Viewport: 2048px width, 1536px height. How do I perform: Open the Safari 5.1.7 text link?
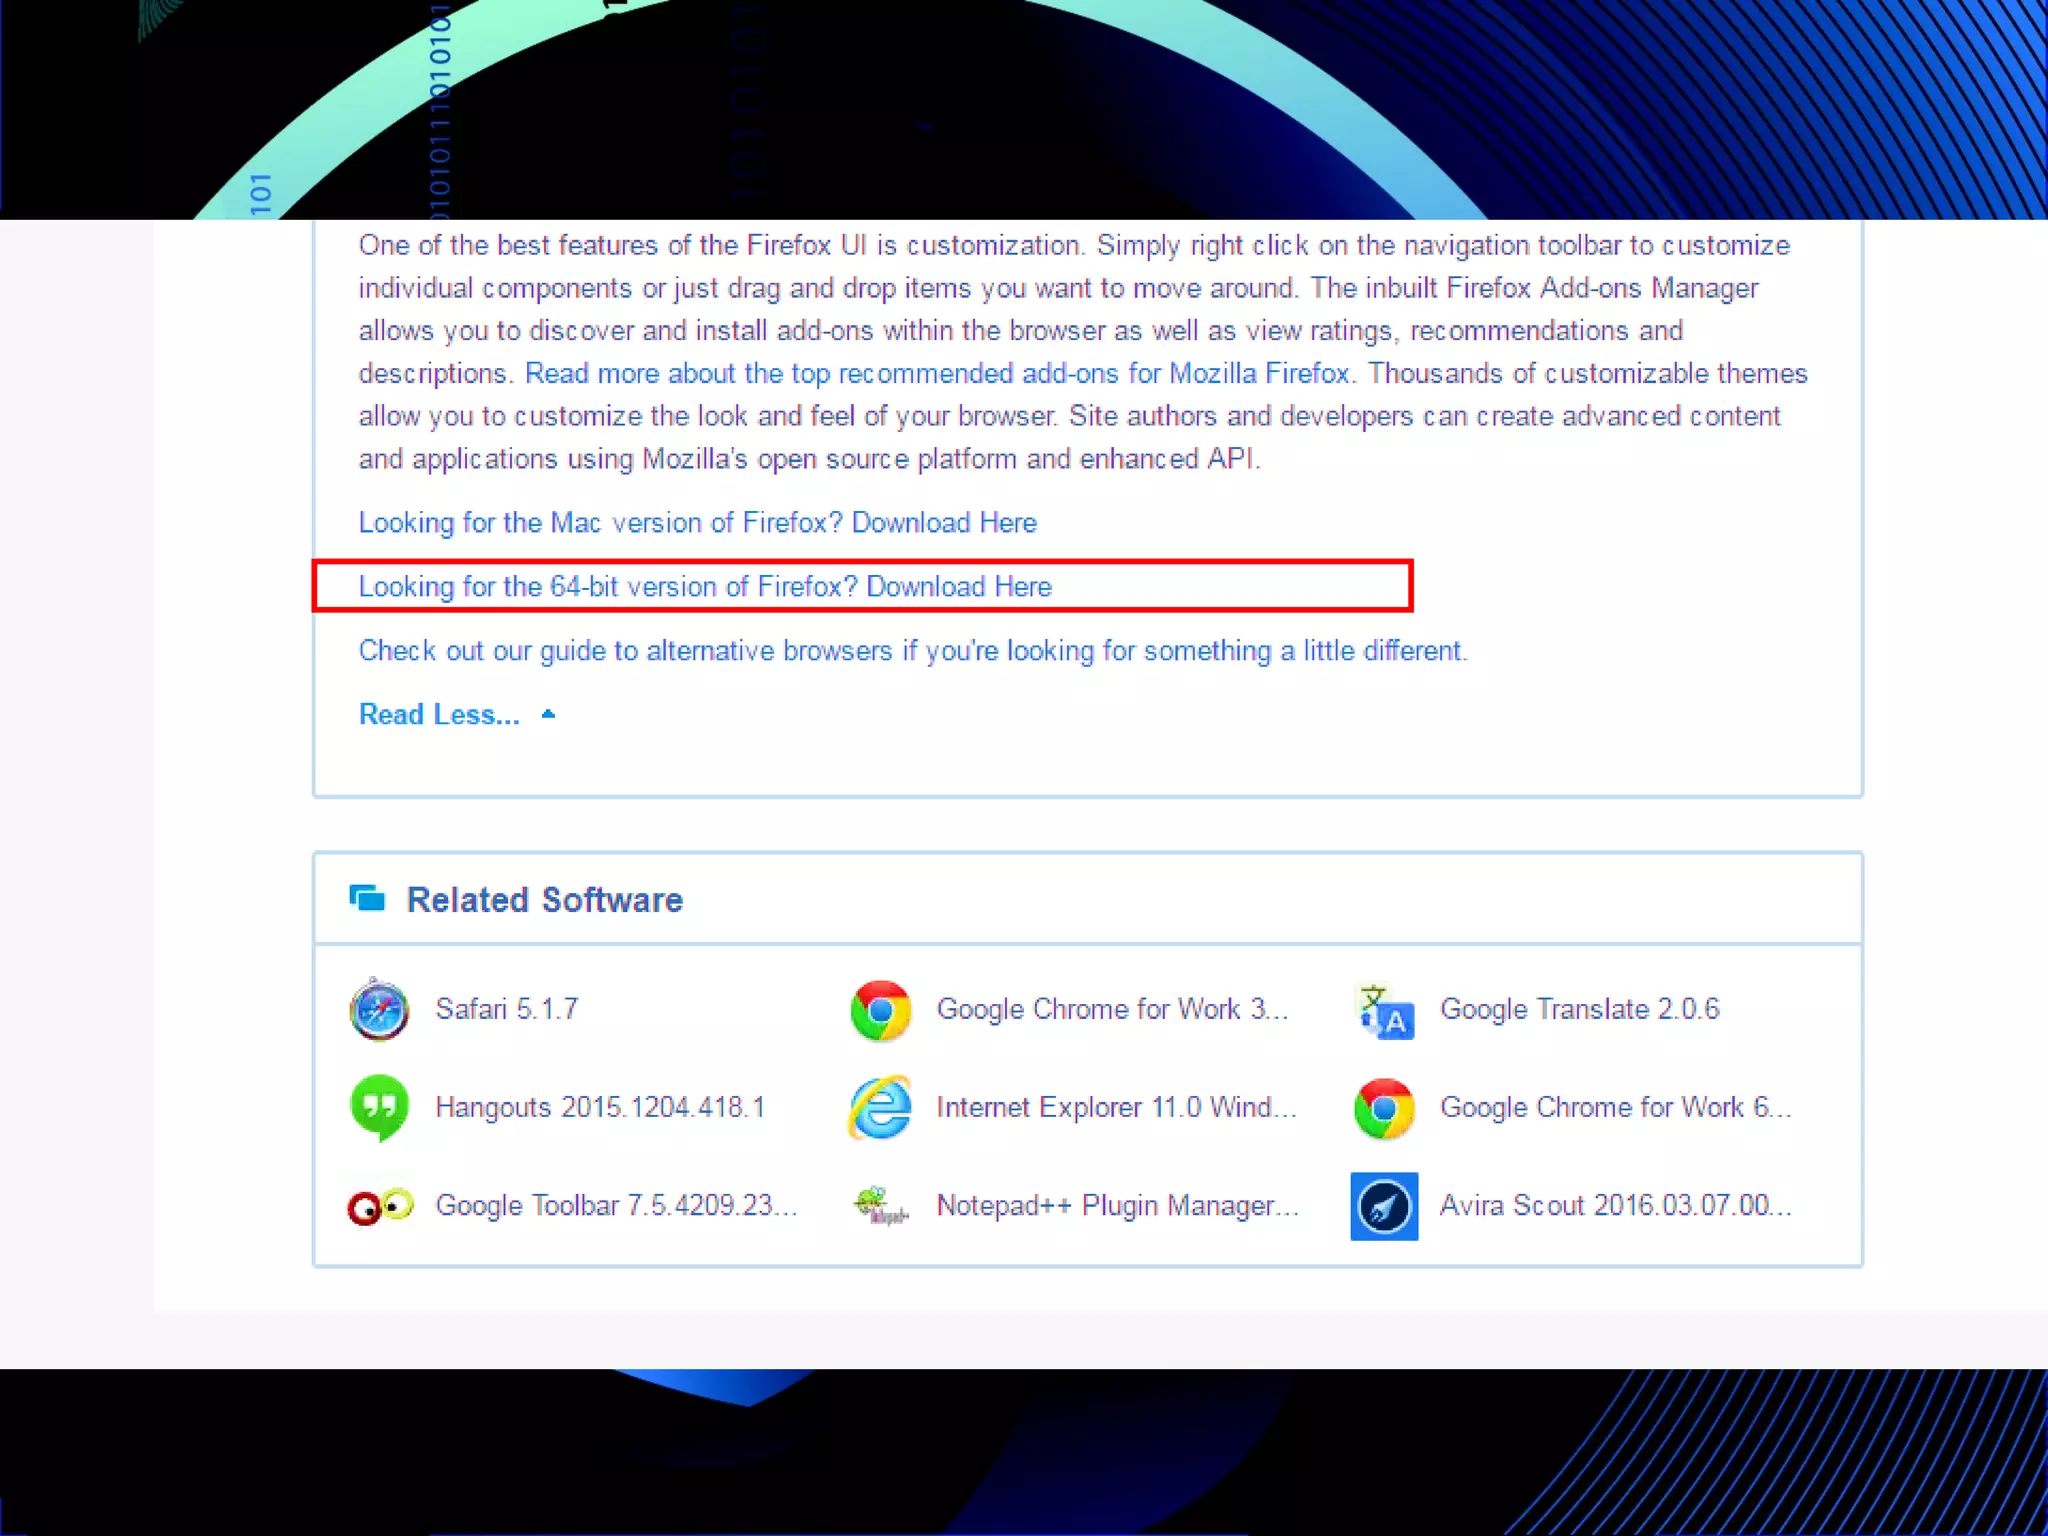[506, 1009]
